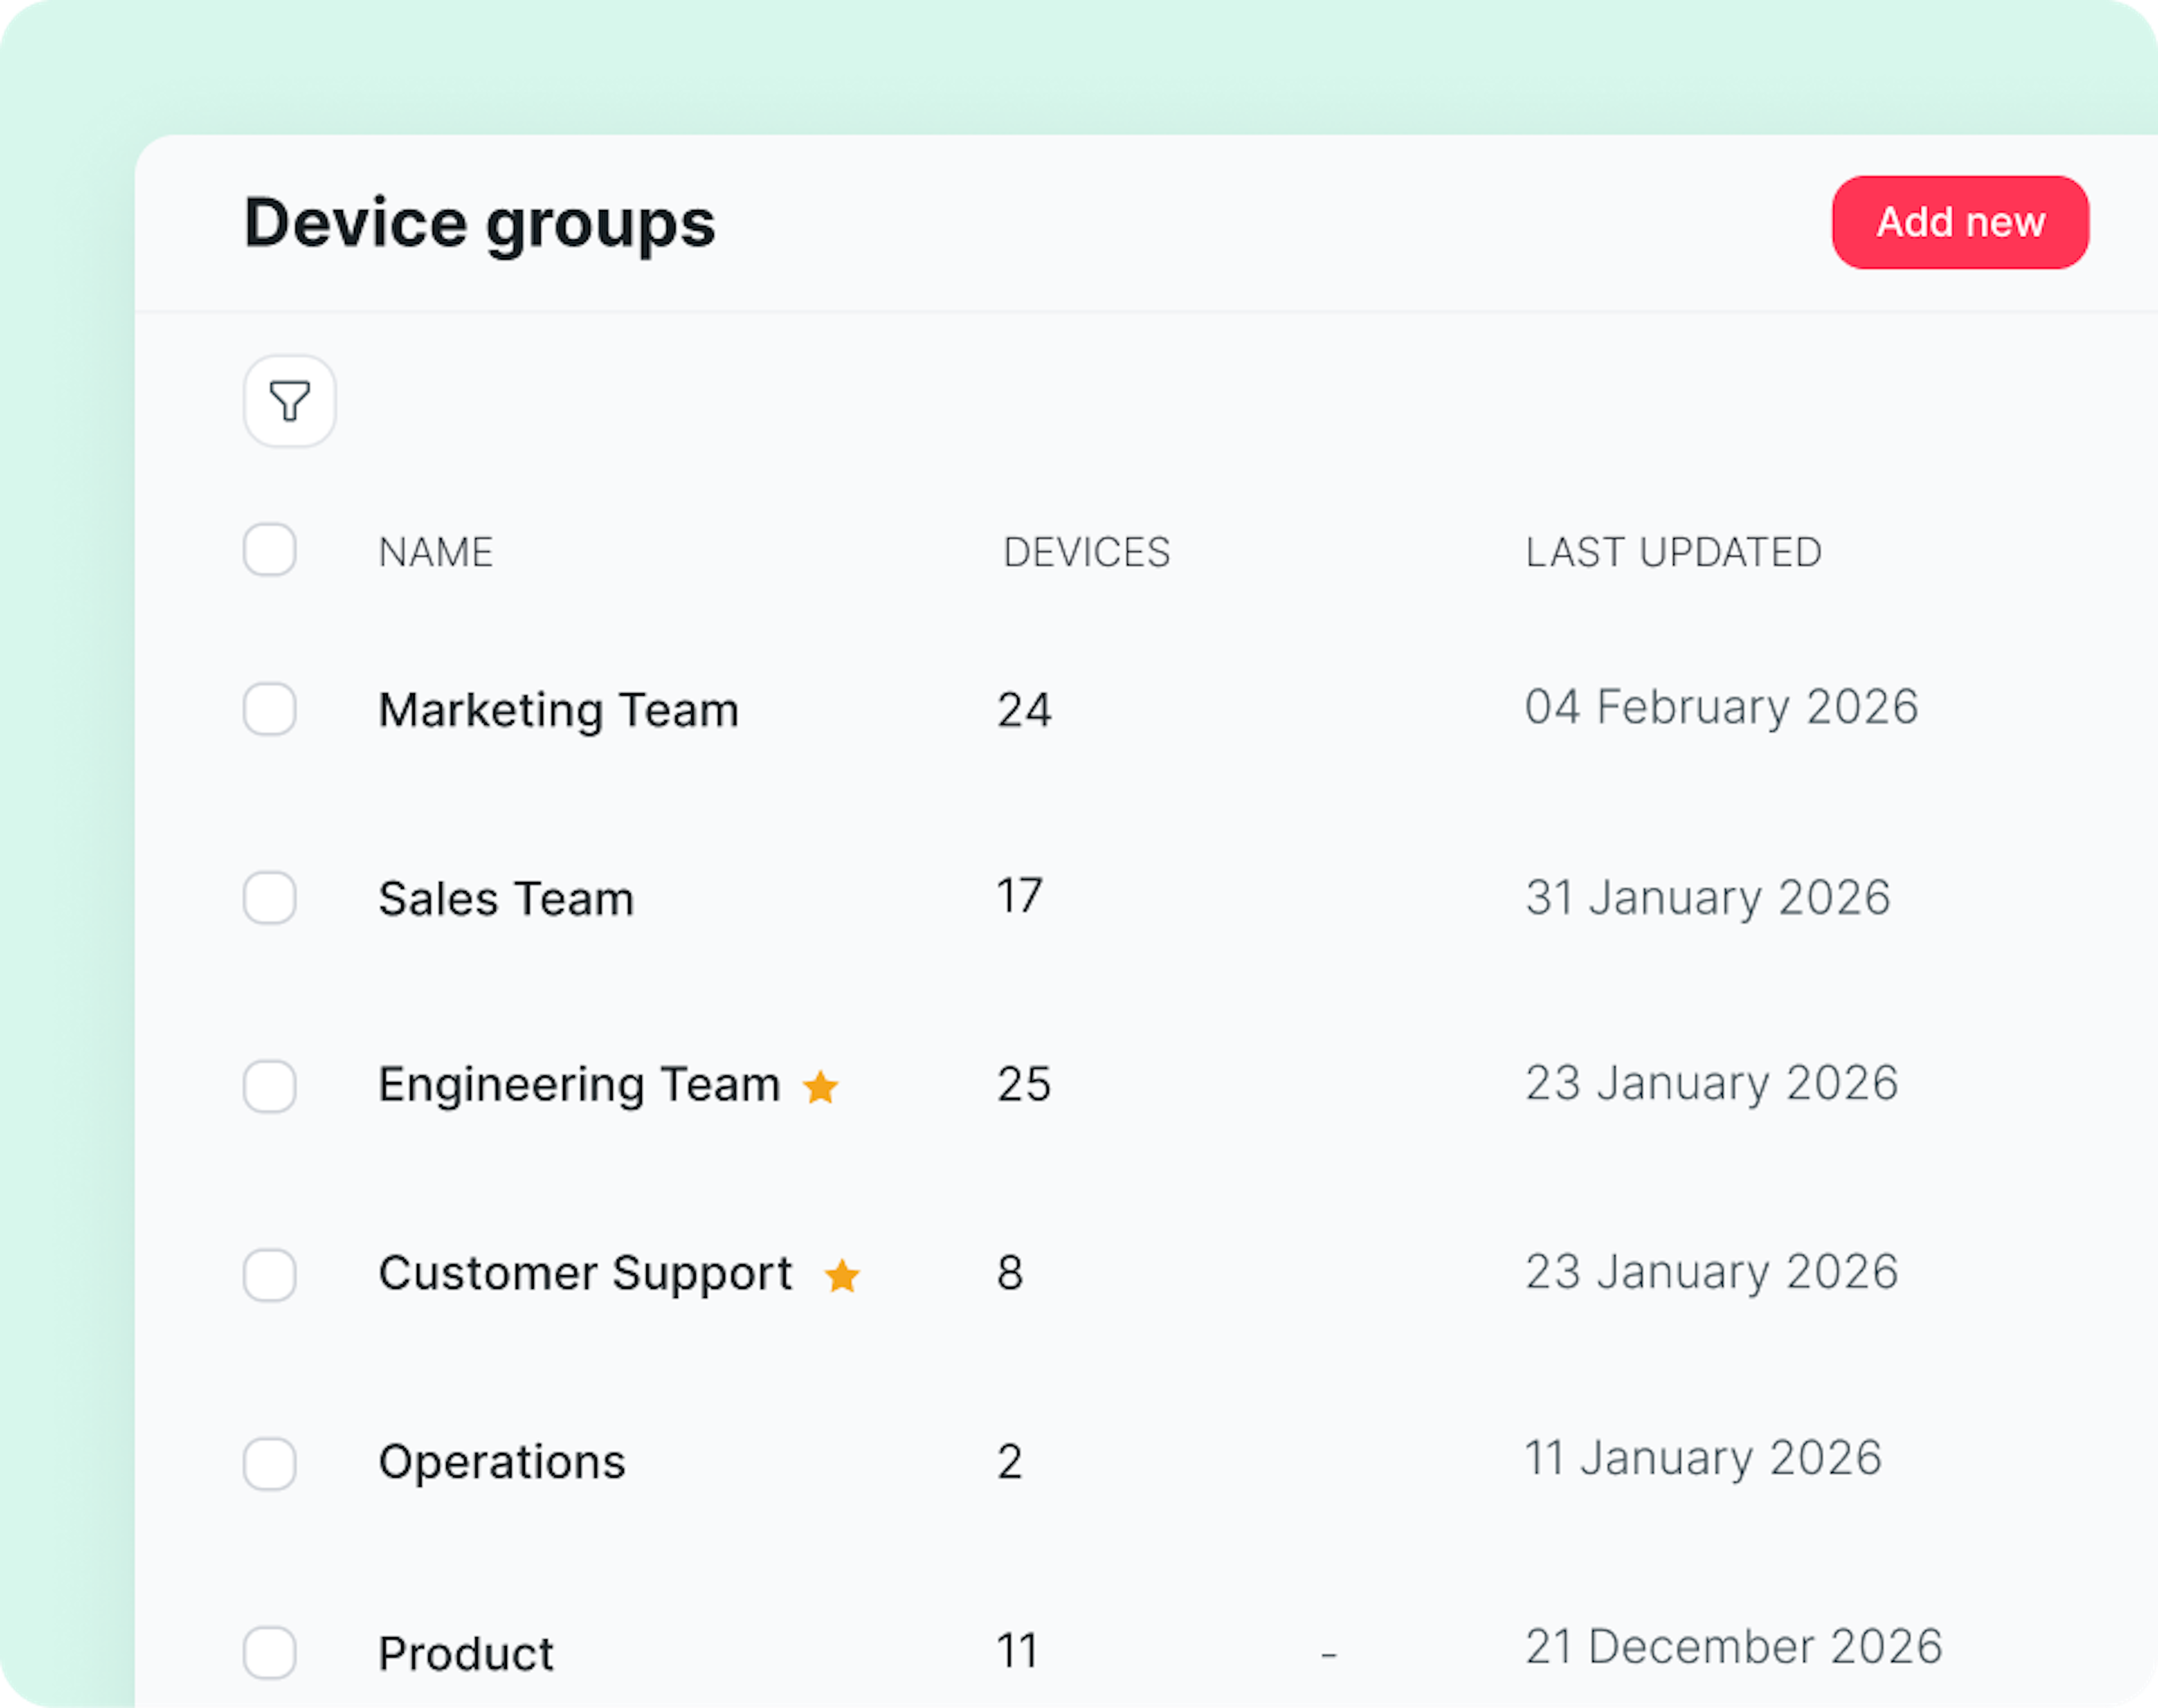Sort by the DEVICES column header
The image size is (2158, 1708).
1086,552
